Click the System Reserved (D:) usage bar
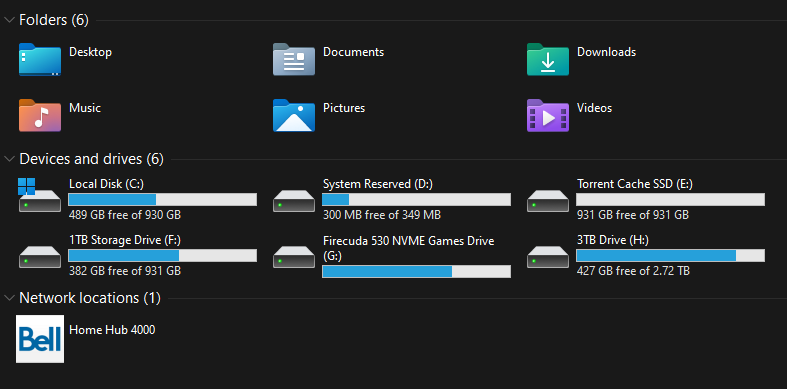The width and height of the screenshot is (787, 389). point(417,200)
